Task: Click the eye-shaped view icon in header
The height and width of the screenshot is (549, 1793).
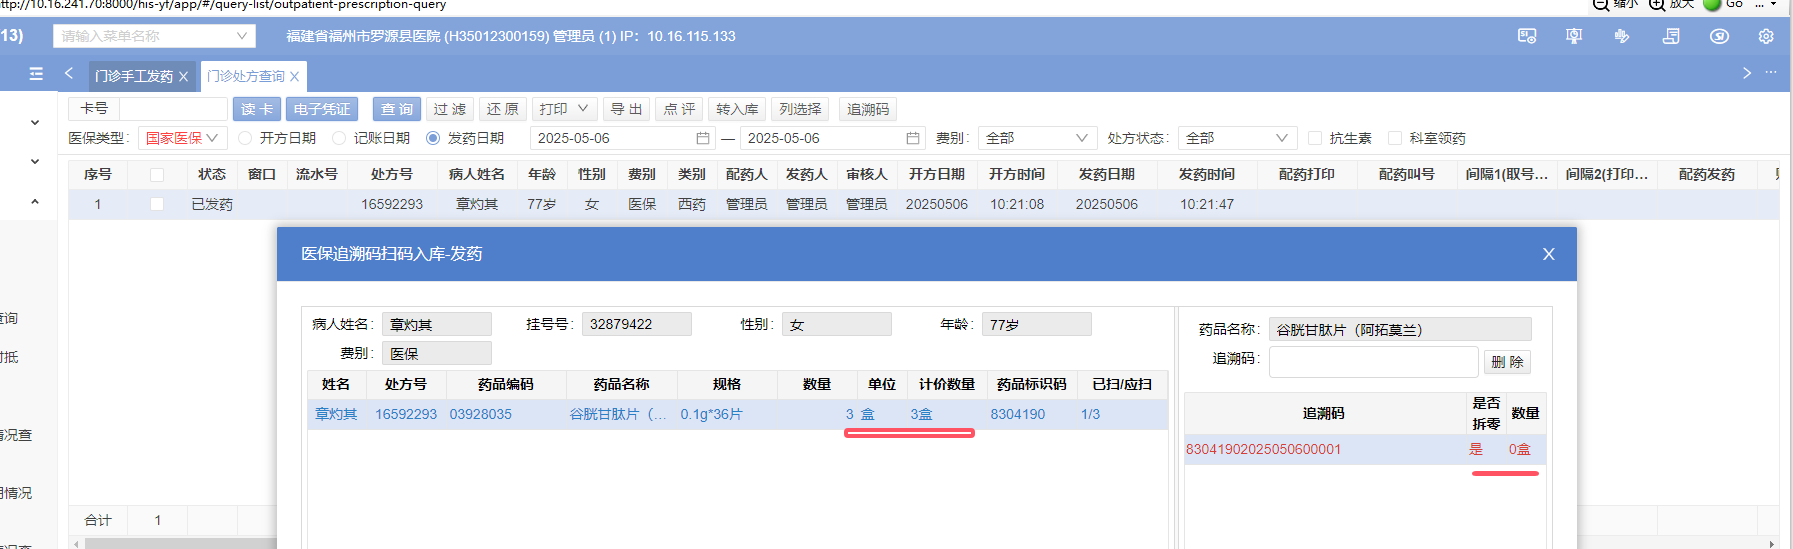Action: (1719, 36)
